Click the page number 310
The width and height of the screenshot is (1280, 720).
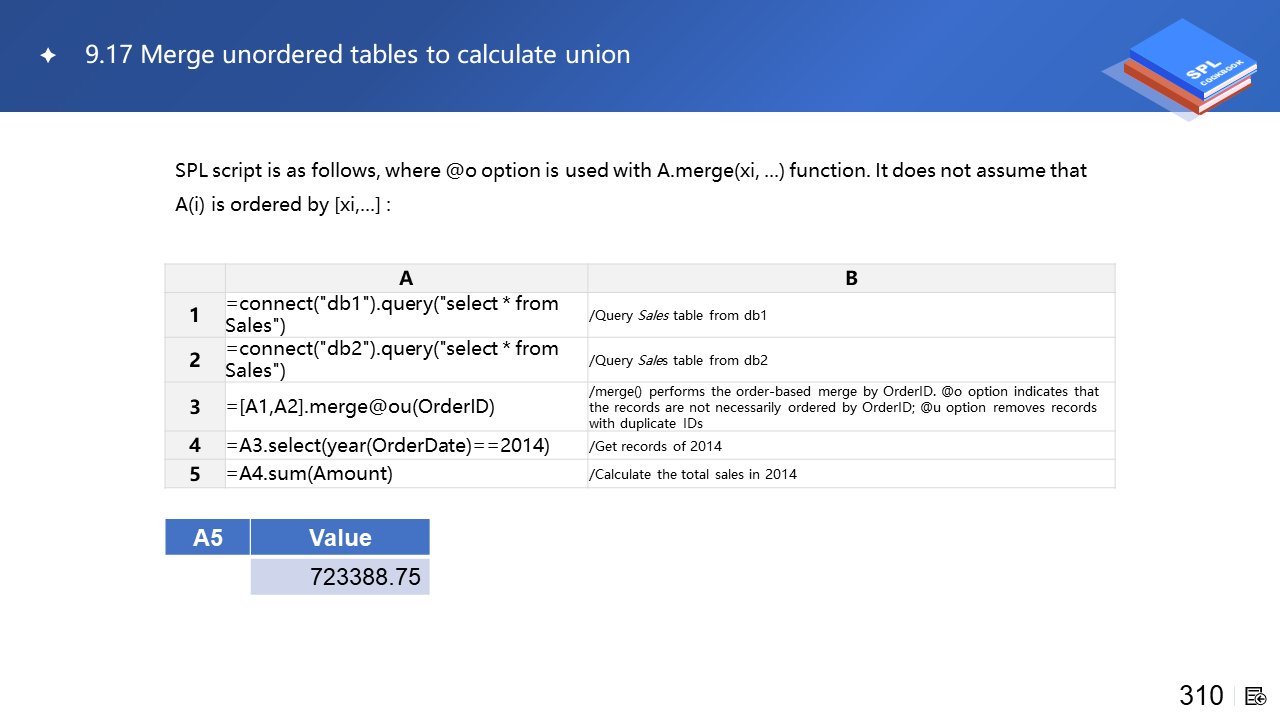tap(1201, 696)
